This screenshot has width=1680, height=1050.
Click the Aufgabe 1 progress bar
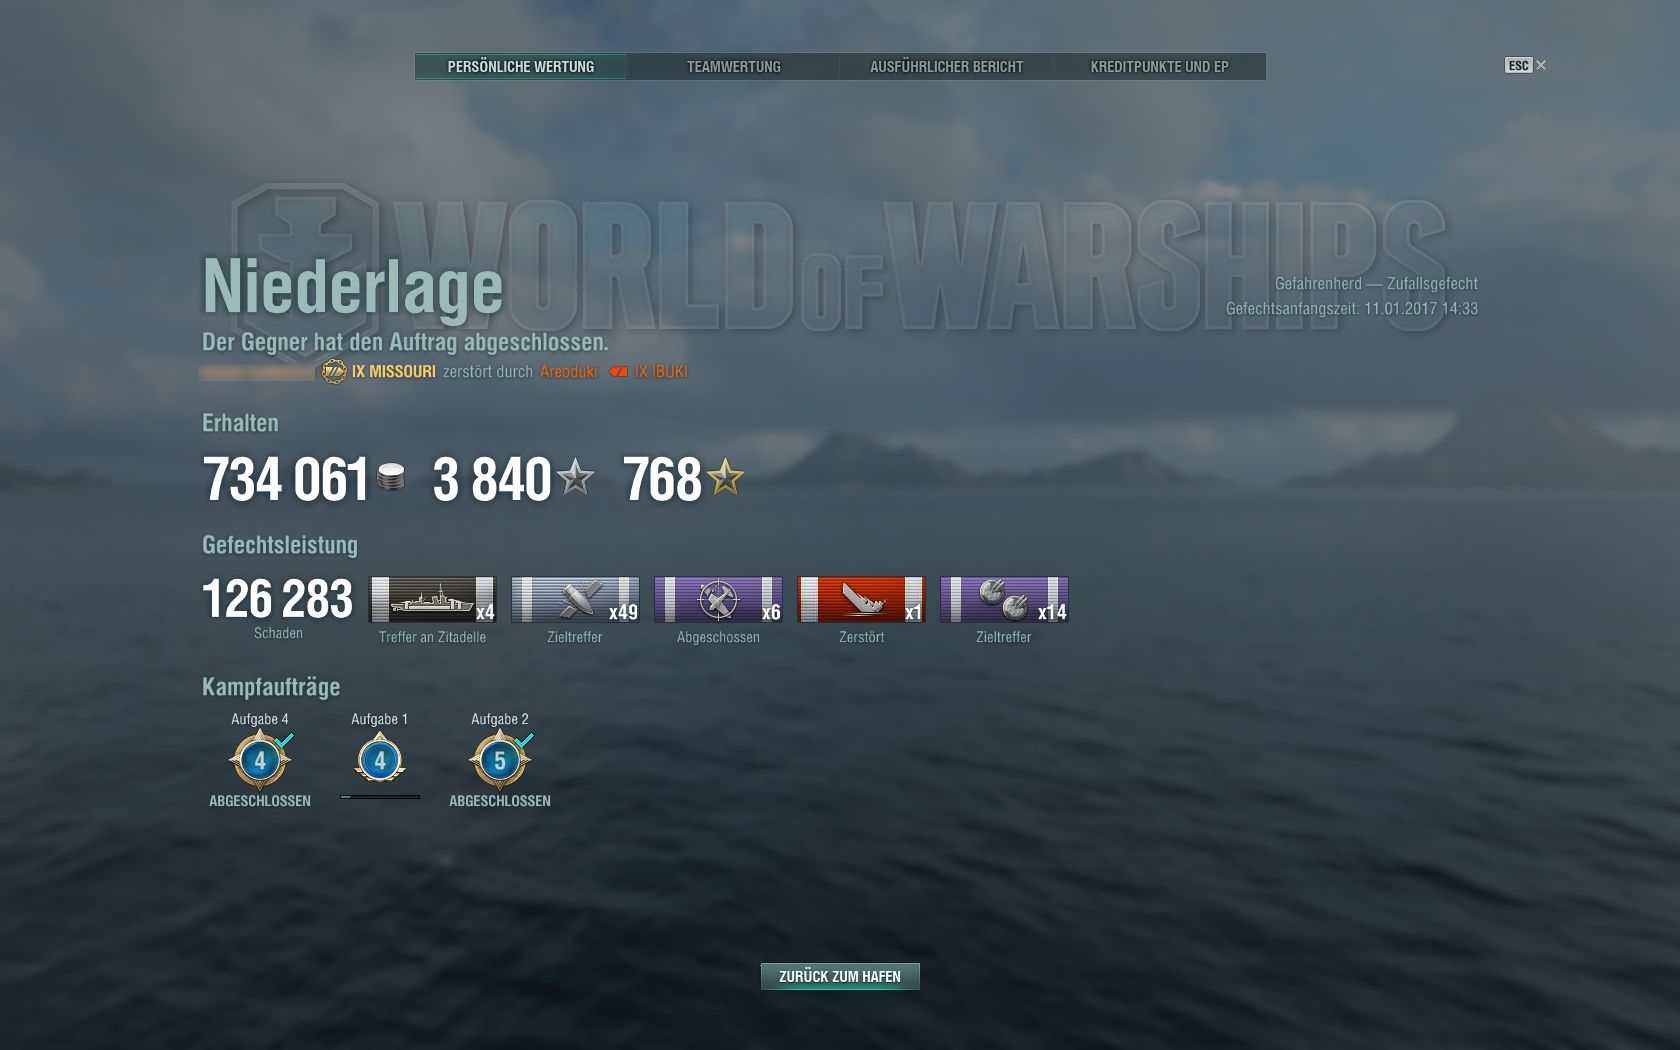point(380,797)
